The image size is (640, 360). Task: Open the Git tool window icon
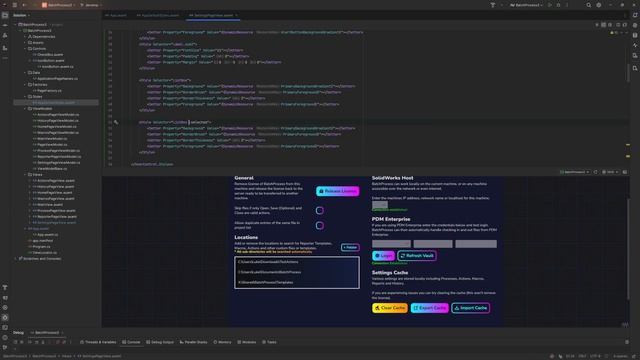5,348
